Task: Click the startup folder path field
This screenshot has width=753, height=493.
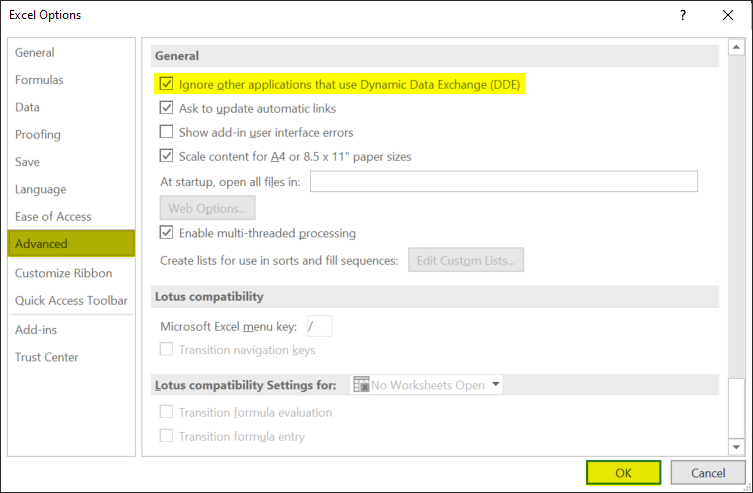Action: coord(504,181)
